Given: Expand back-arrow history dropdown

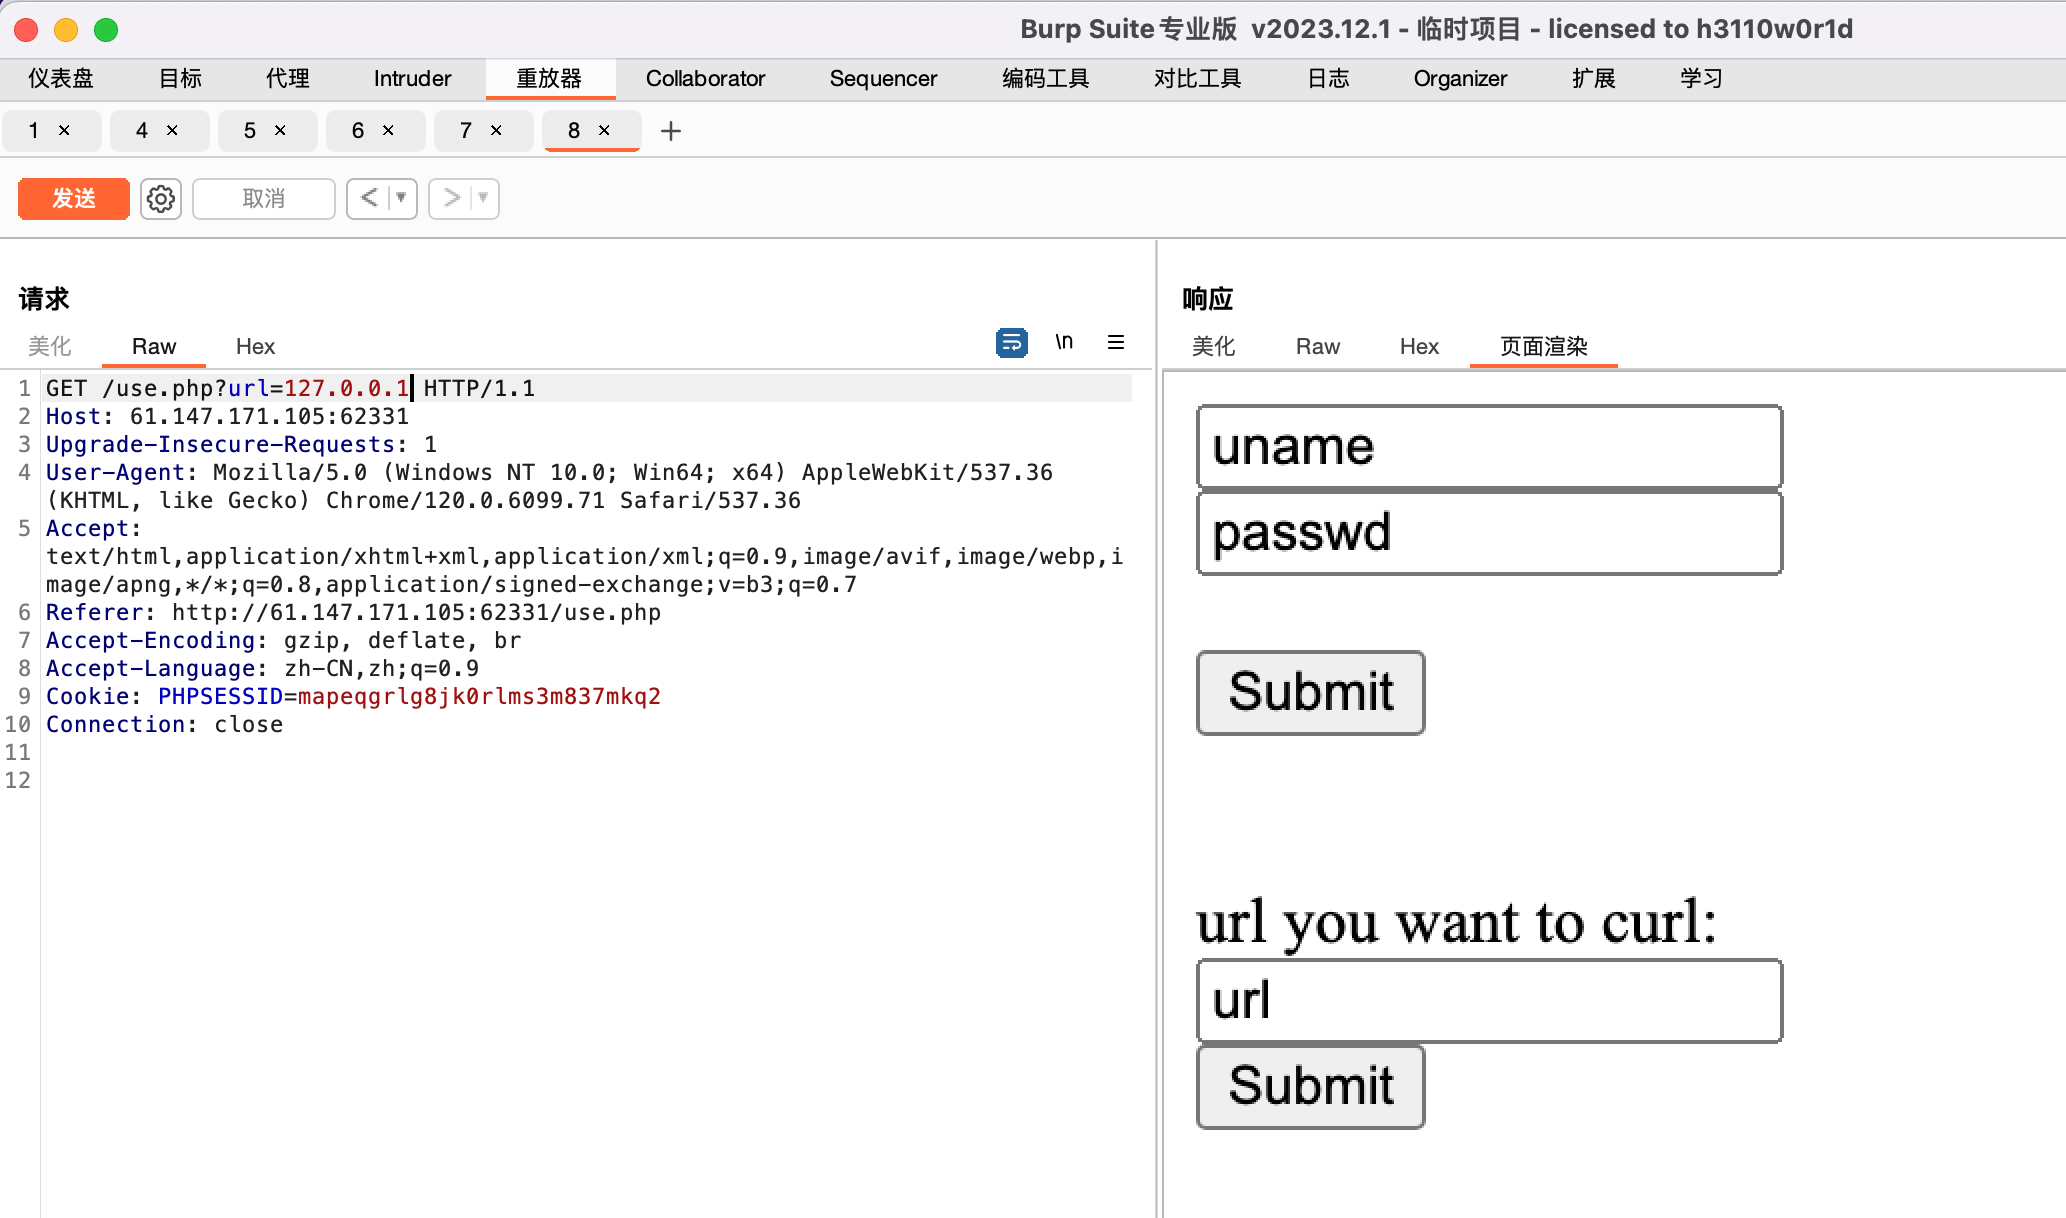Looking at the screenshot, I should coord(399,198).
